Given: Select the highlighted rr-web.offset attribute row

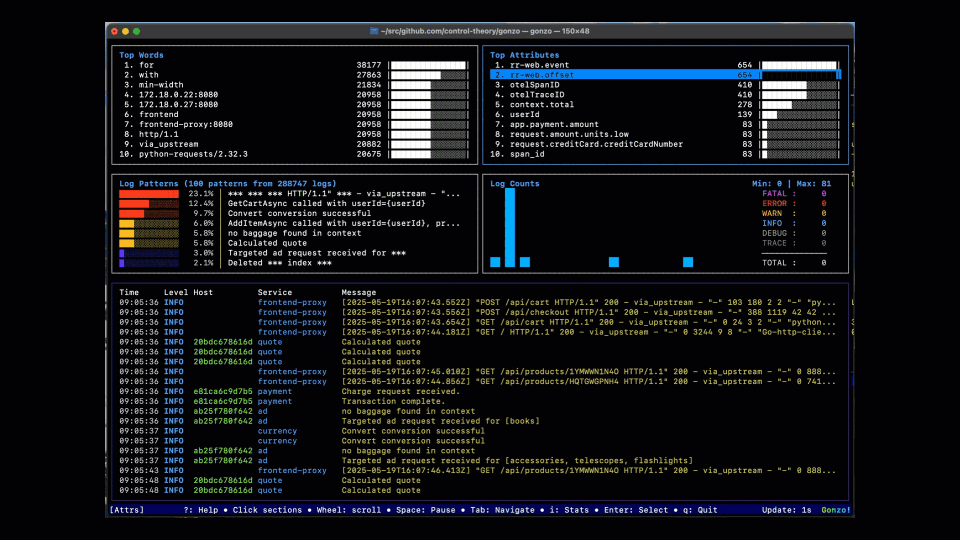Looking at the screenshot, I should point(665,75).
